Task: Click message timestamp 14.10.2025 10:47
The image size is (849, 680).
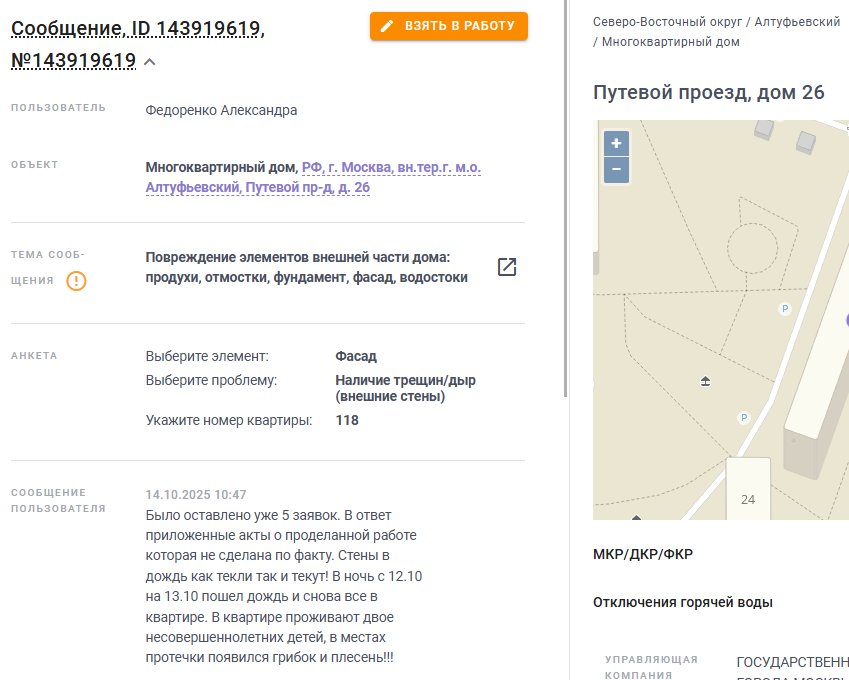Action: tap(195, 494)
